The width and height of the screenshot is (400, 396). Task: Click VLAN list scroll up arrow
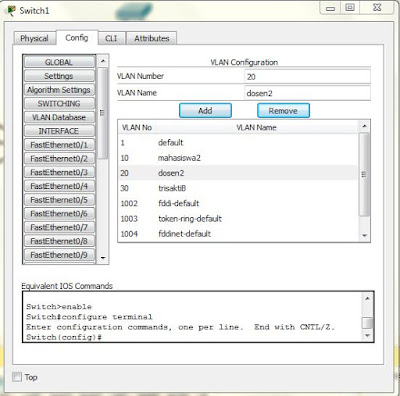click(x=364, y=126)
